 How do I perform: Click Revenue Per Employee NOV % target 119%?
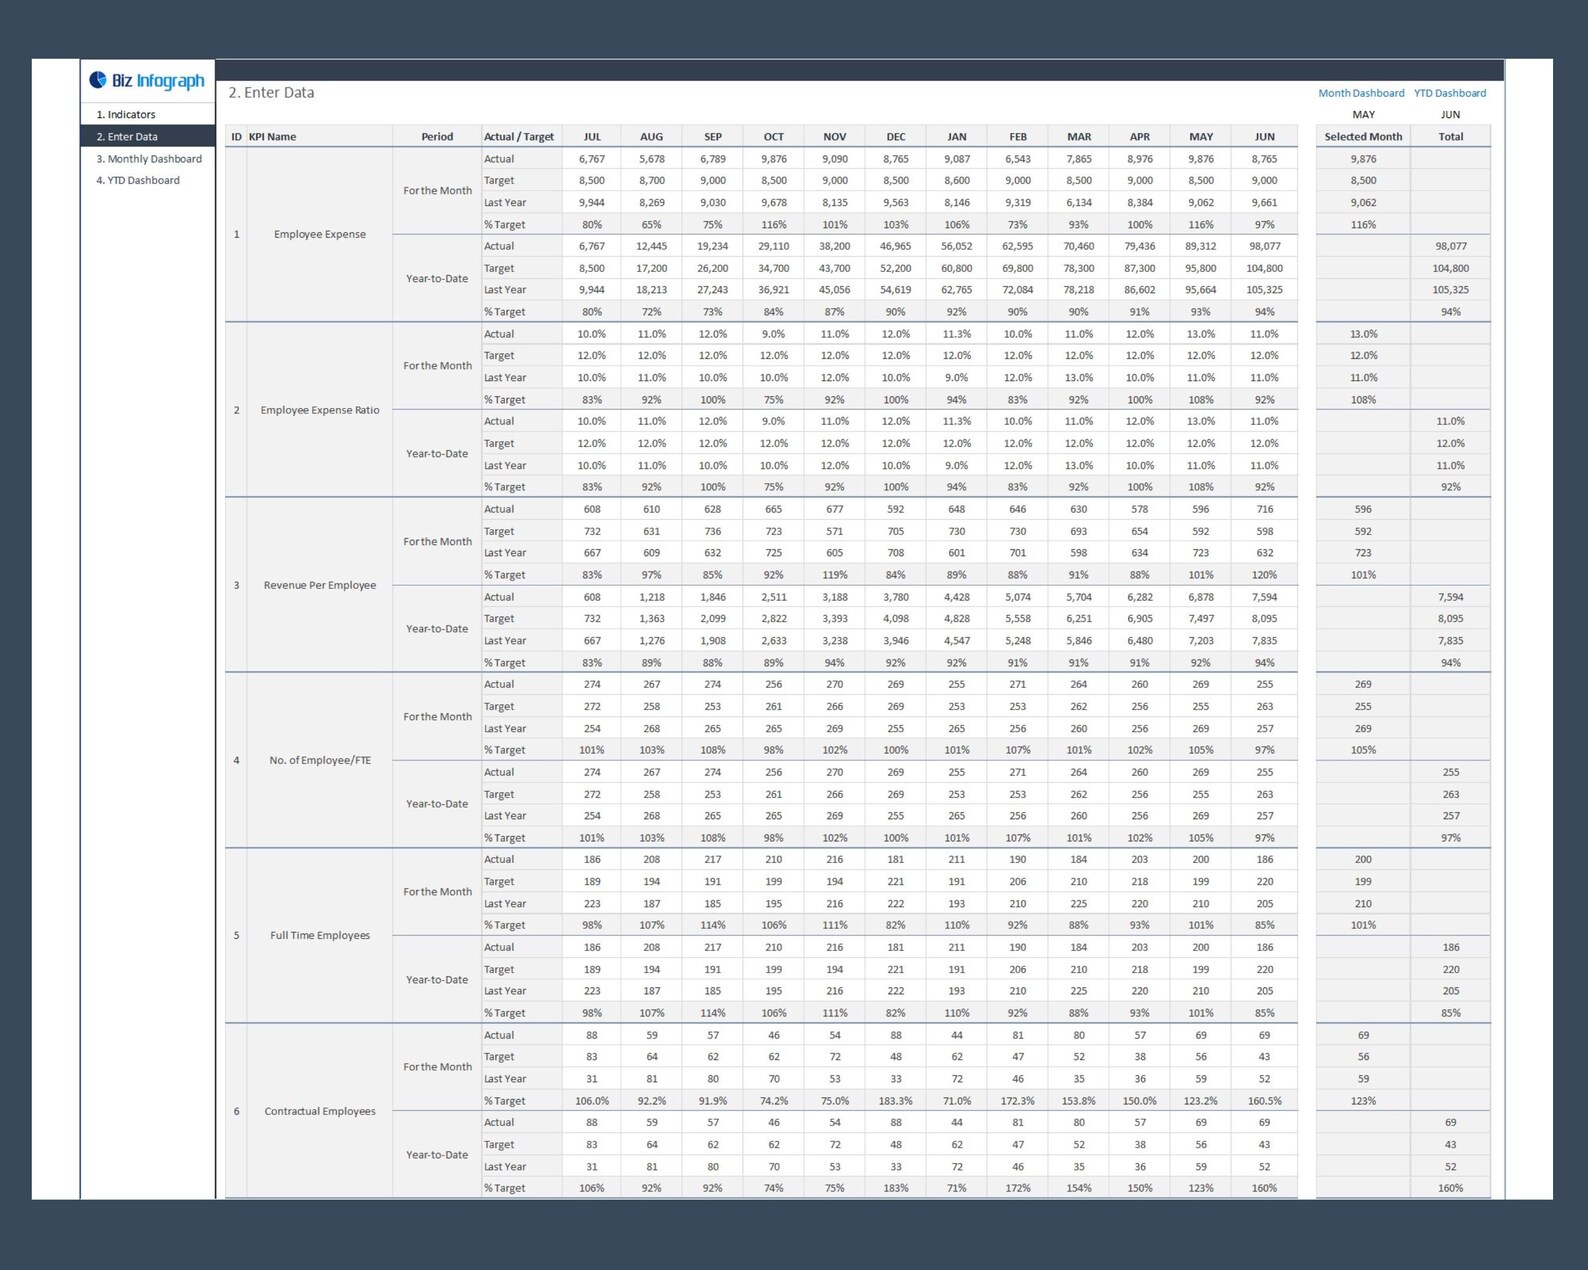pos(834,575)
